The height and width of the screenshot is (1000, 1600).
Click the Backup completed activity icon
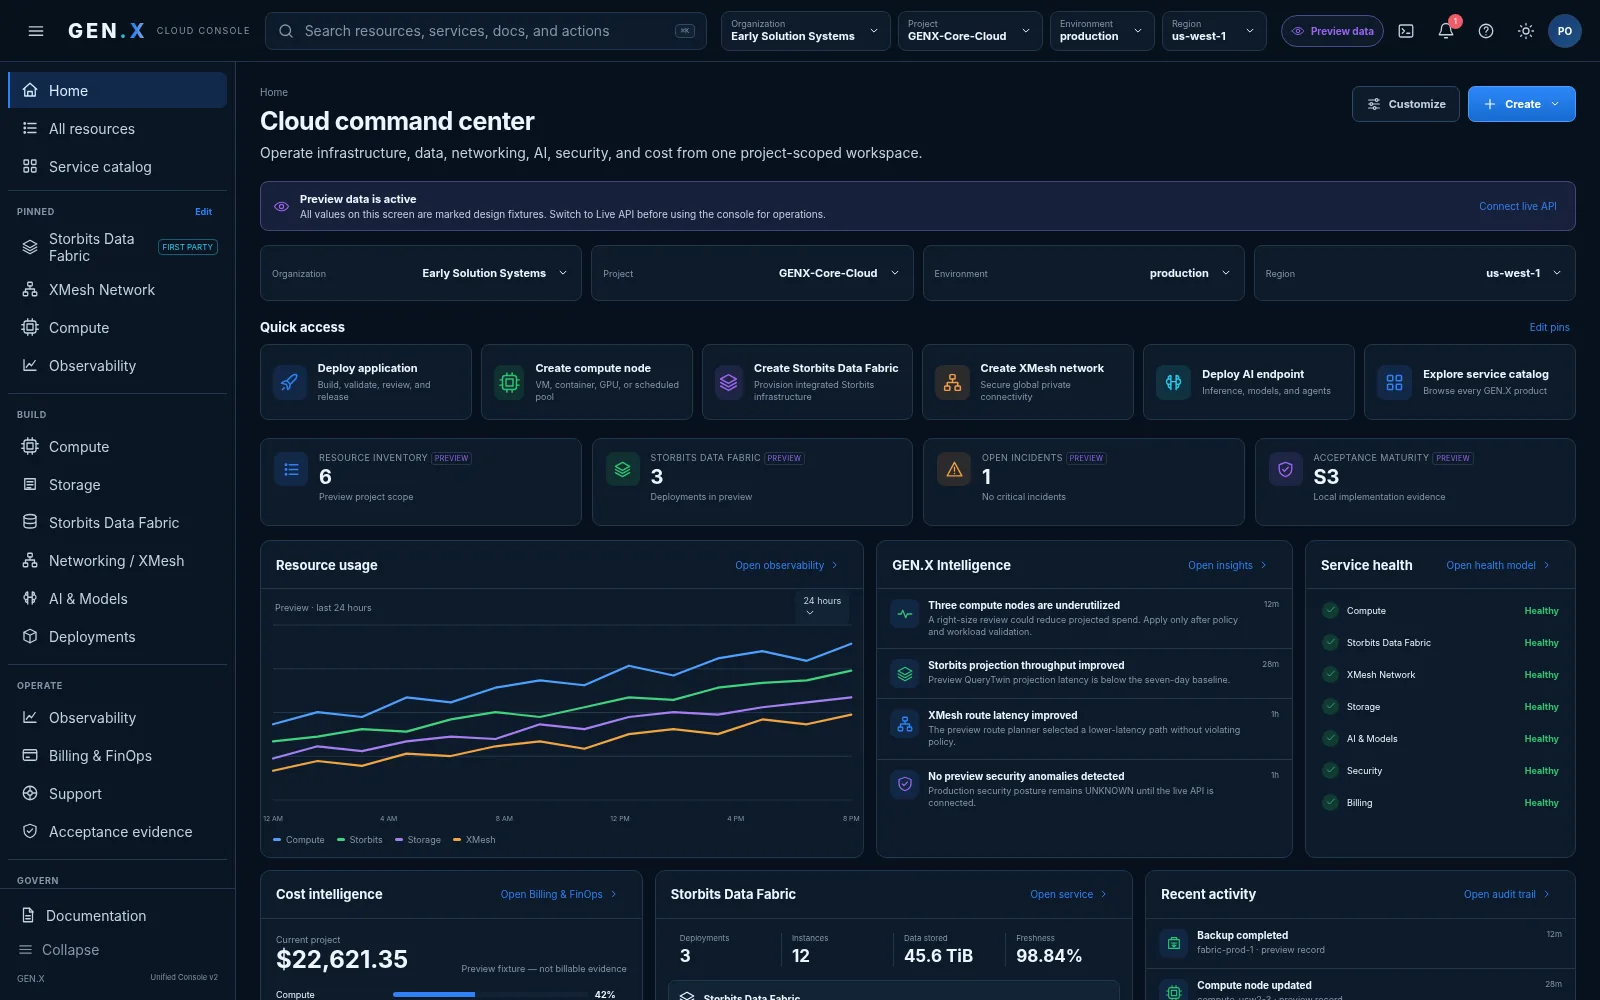[x=1174, y=943]
